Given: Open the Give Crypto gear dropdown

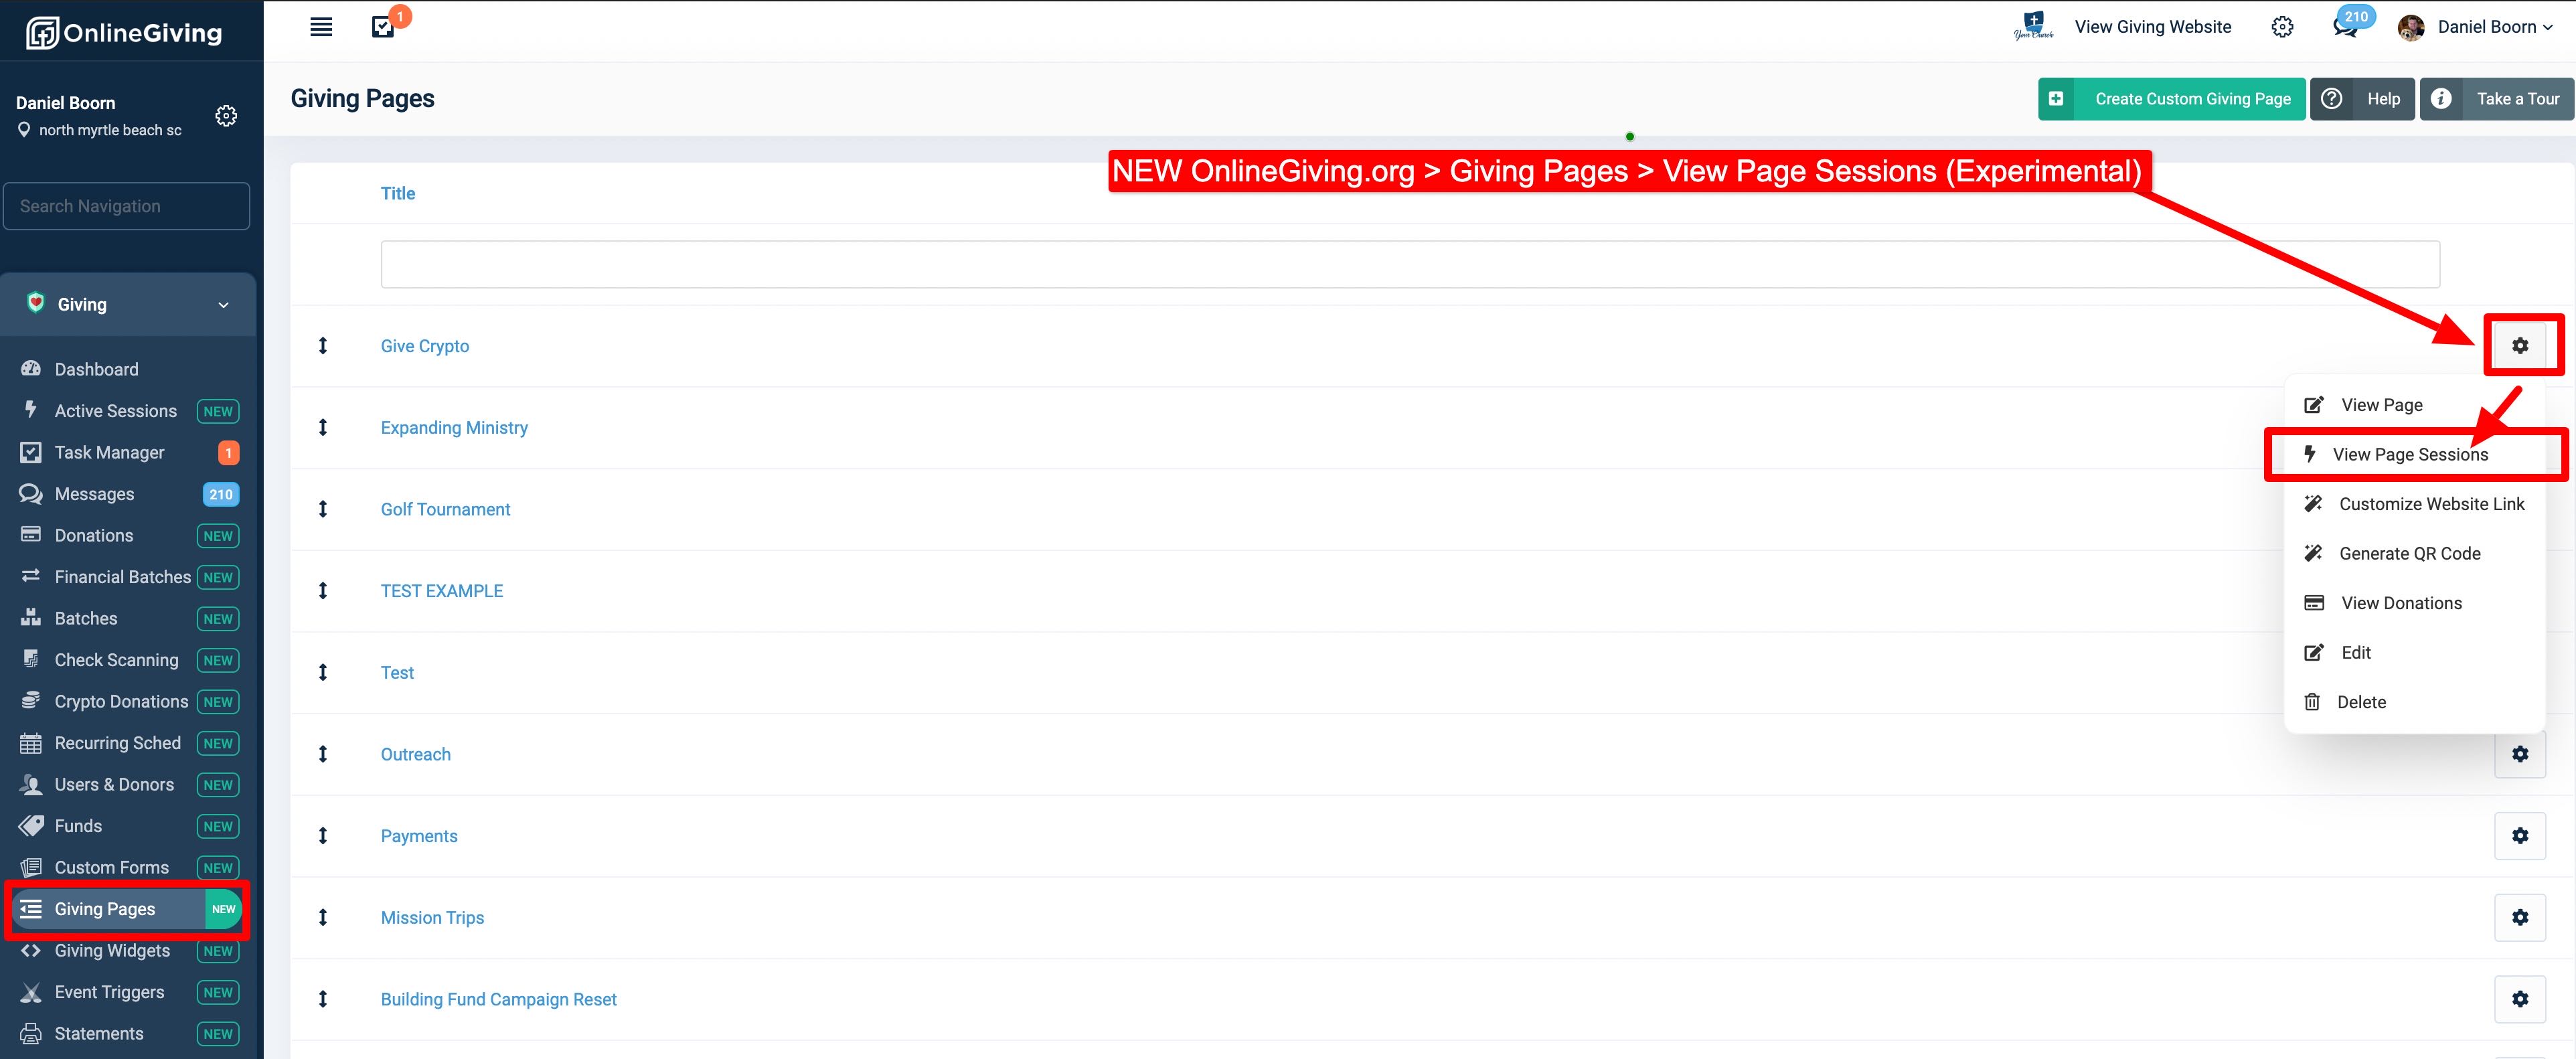Looking at the screenshot, I should [x=2519, y=345].
